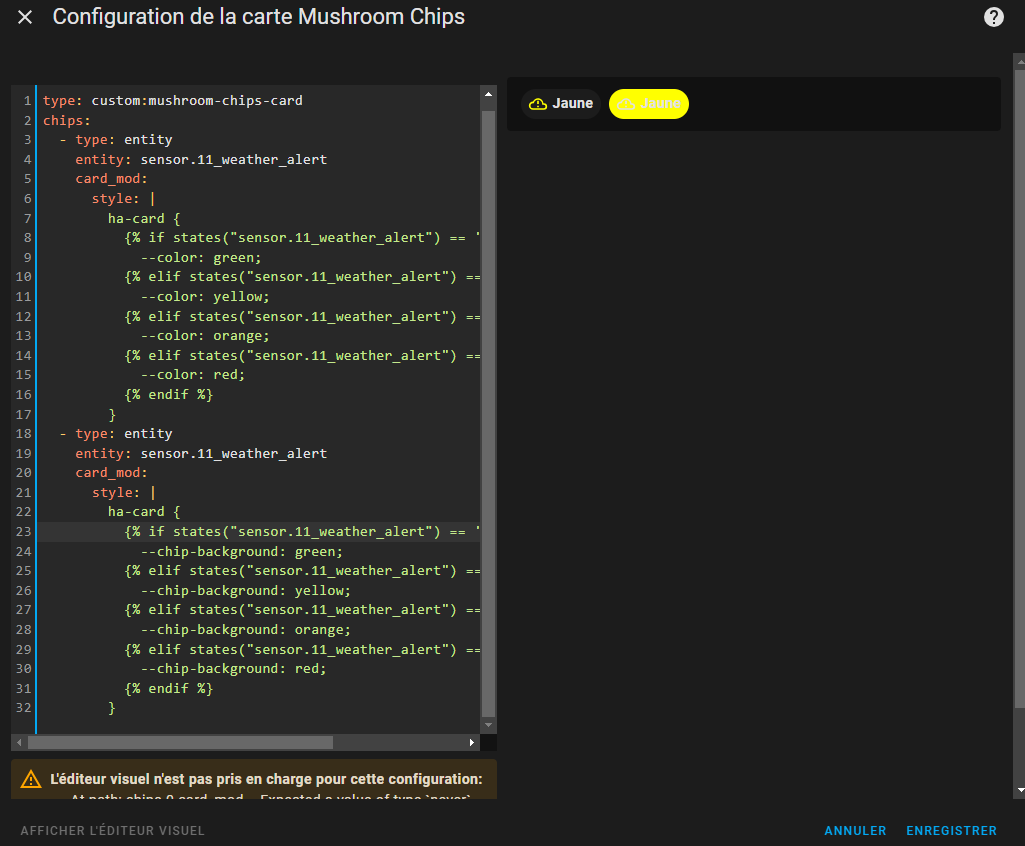The height and width of the screenshot is (846, 1025).
Task: Click ANNULER to cancel changes
Action: point(855,830)
